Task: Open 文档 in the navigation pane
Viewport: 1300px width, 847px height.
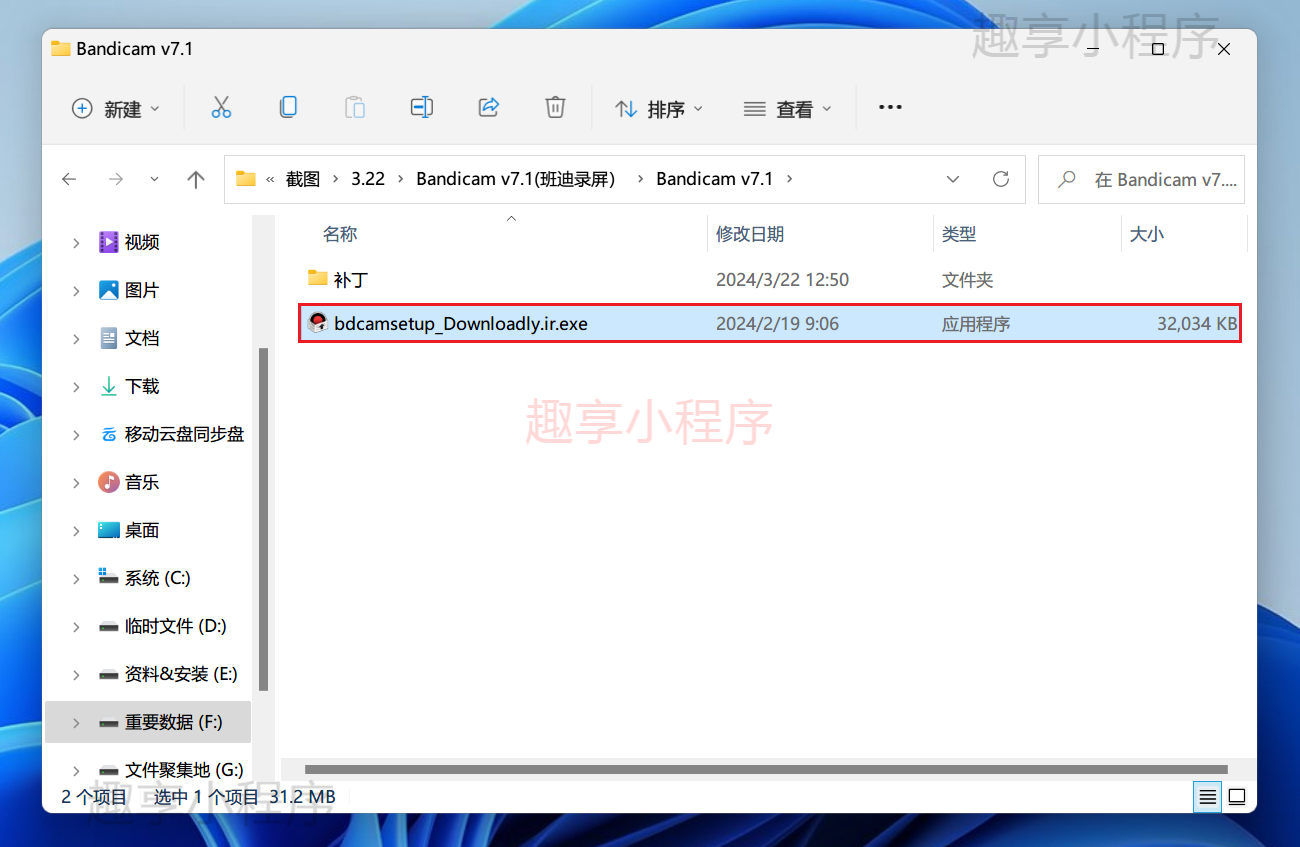Action: 142,338
